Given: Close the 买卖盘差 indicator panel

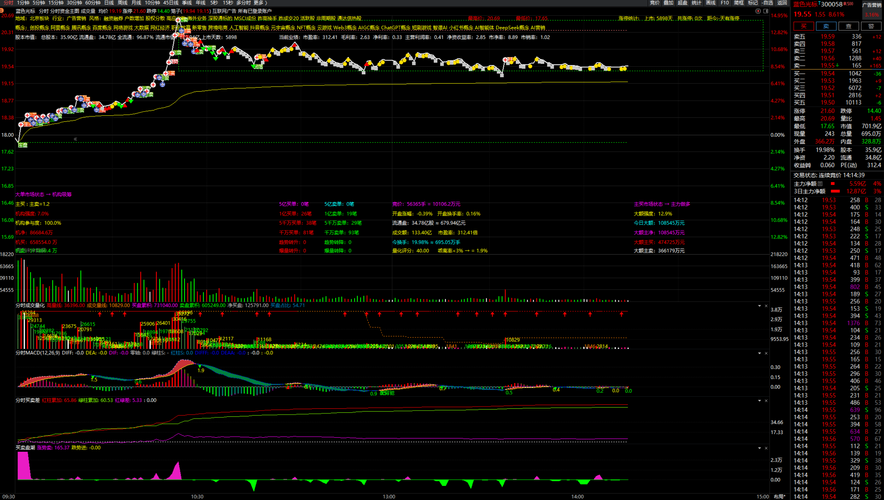Looking at the screenshot, I should point(766,448).
